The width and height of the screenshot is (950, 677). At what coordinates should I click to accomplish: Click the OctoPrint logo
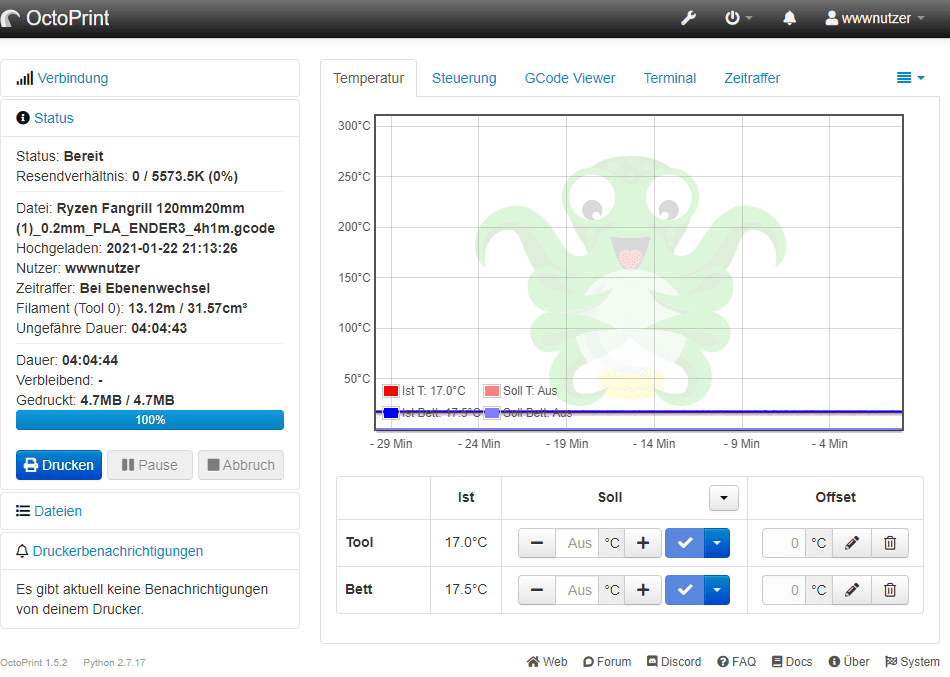point(55,18)
